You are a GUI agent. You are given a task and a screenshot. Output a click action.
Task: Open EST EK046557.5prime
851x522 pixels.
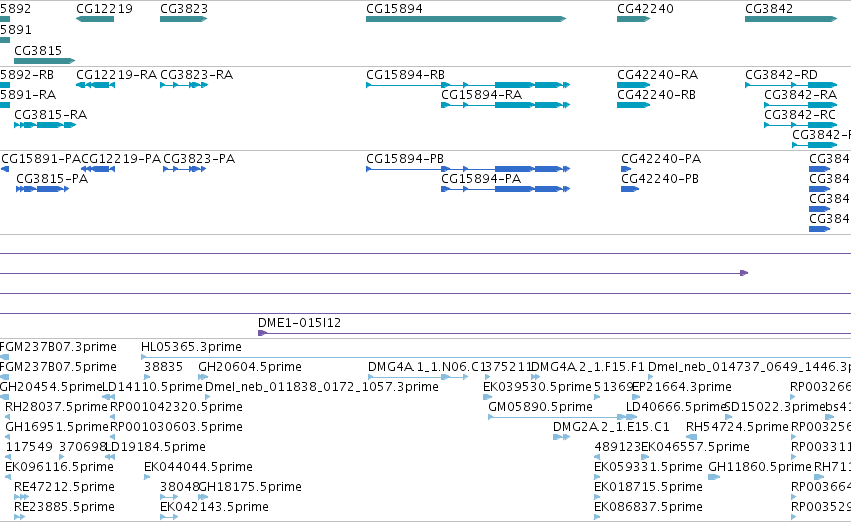(695, 447)
